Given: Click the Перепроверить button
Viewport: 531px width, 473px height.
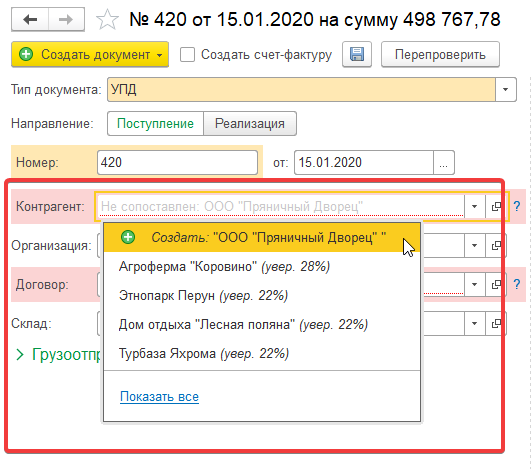Looking at the screenshot, I should [440, 54].
